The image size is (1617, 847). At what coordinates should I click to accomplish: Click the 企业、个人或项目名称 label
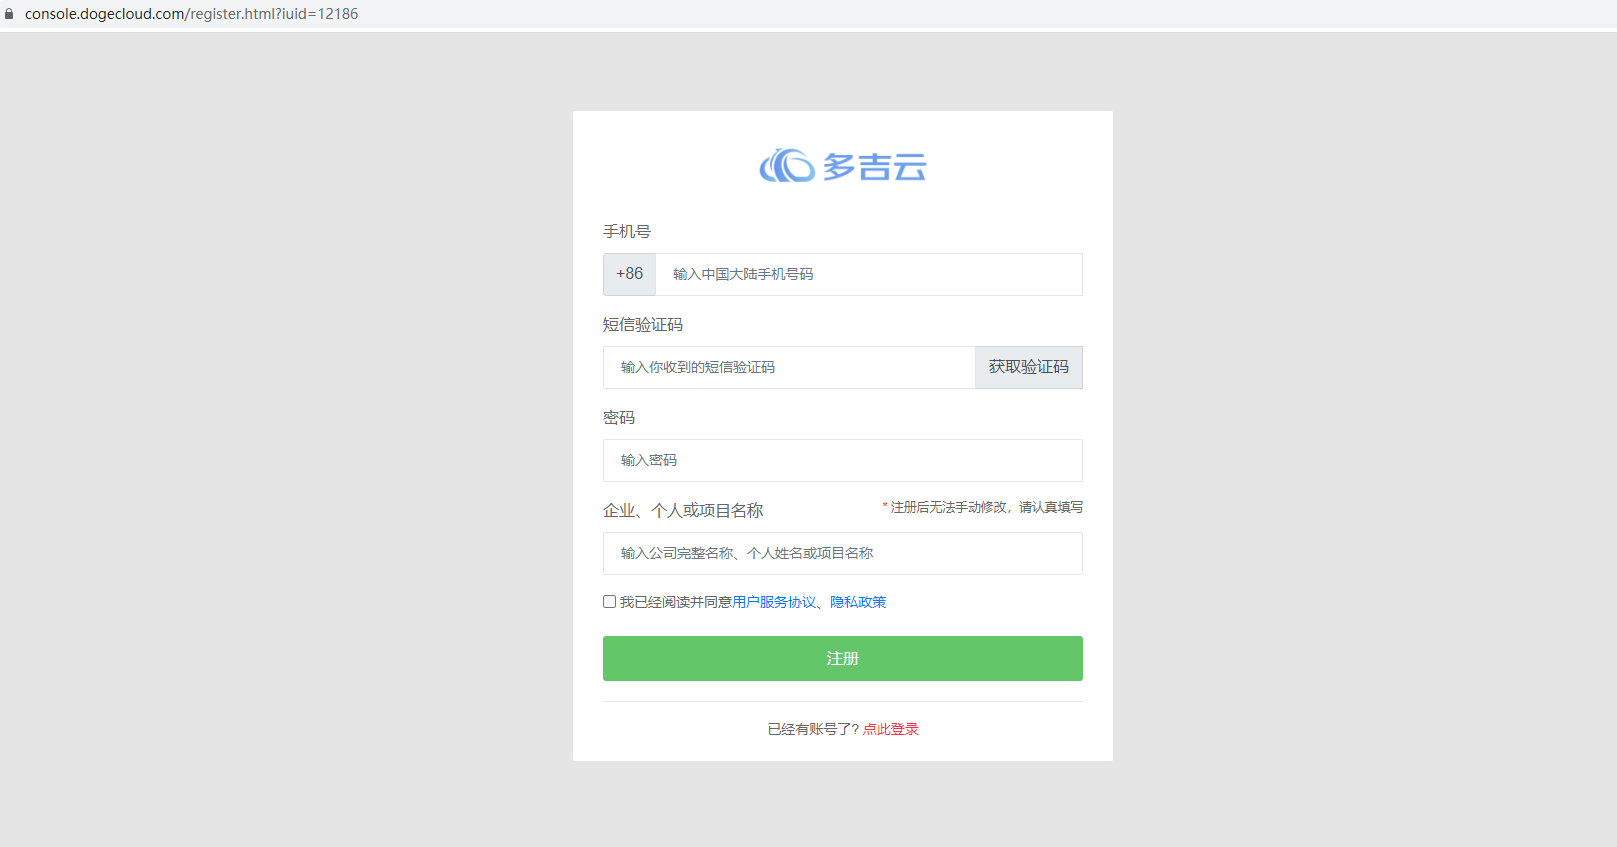tap(683, 510)
